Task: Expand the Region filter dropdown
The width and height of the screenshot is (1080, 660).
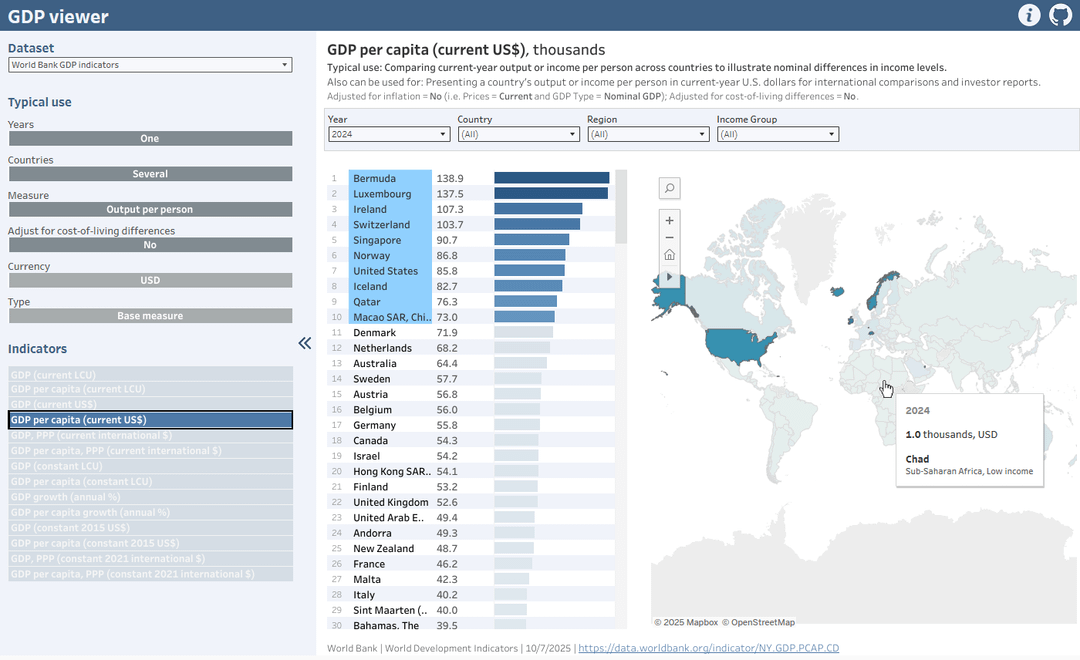Action: (x=648, y=134)
